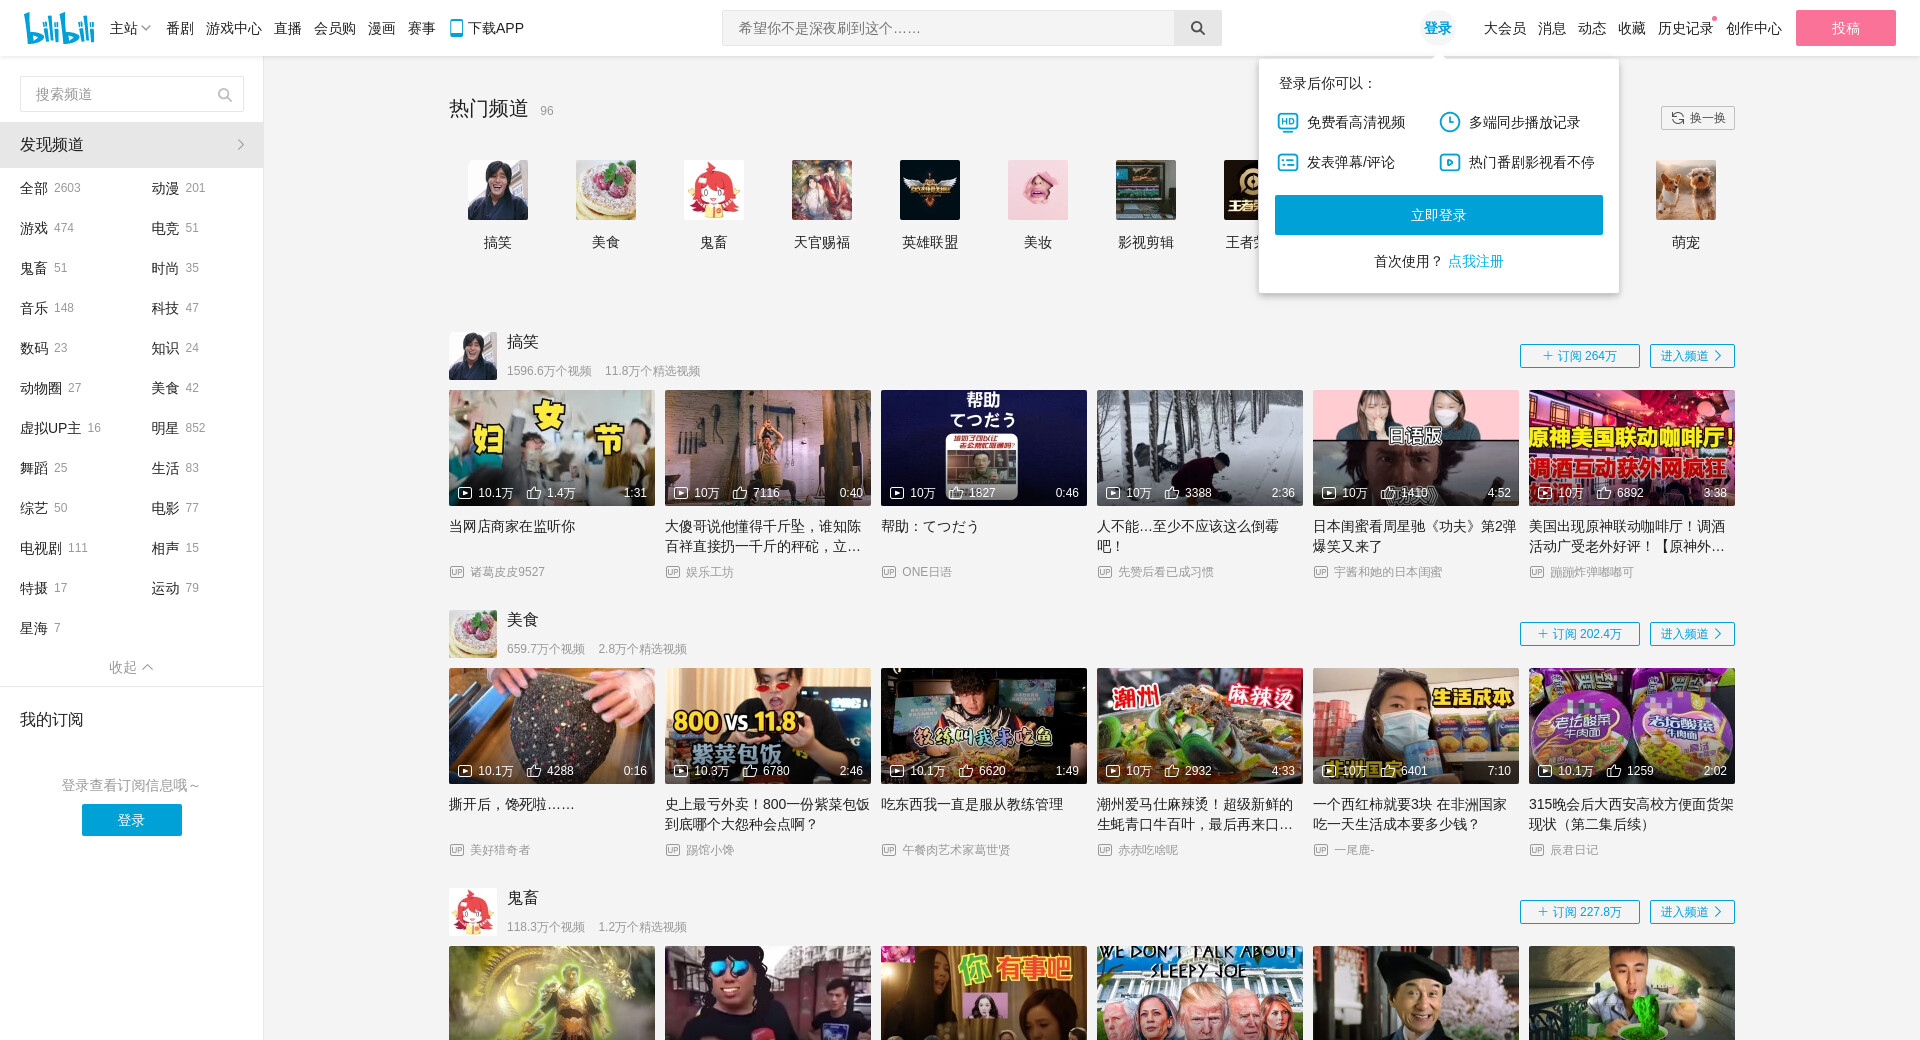Select the 美妆 channel icon
Screen dimensions: 1920x1040
coord(1037,190)
